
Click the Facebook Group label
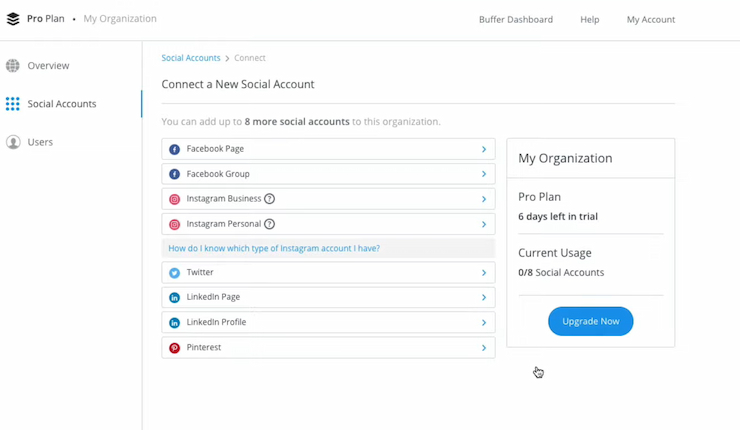coord(218,174)
